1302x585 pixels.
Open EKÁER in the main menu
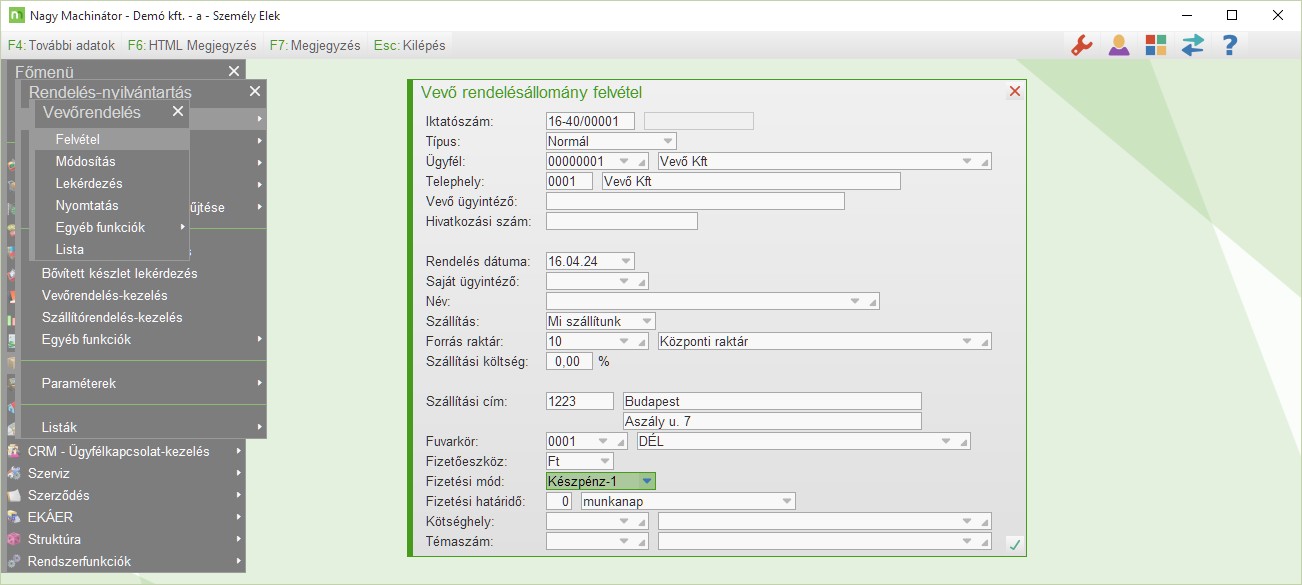pos(50,517)
